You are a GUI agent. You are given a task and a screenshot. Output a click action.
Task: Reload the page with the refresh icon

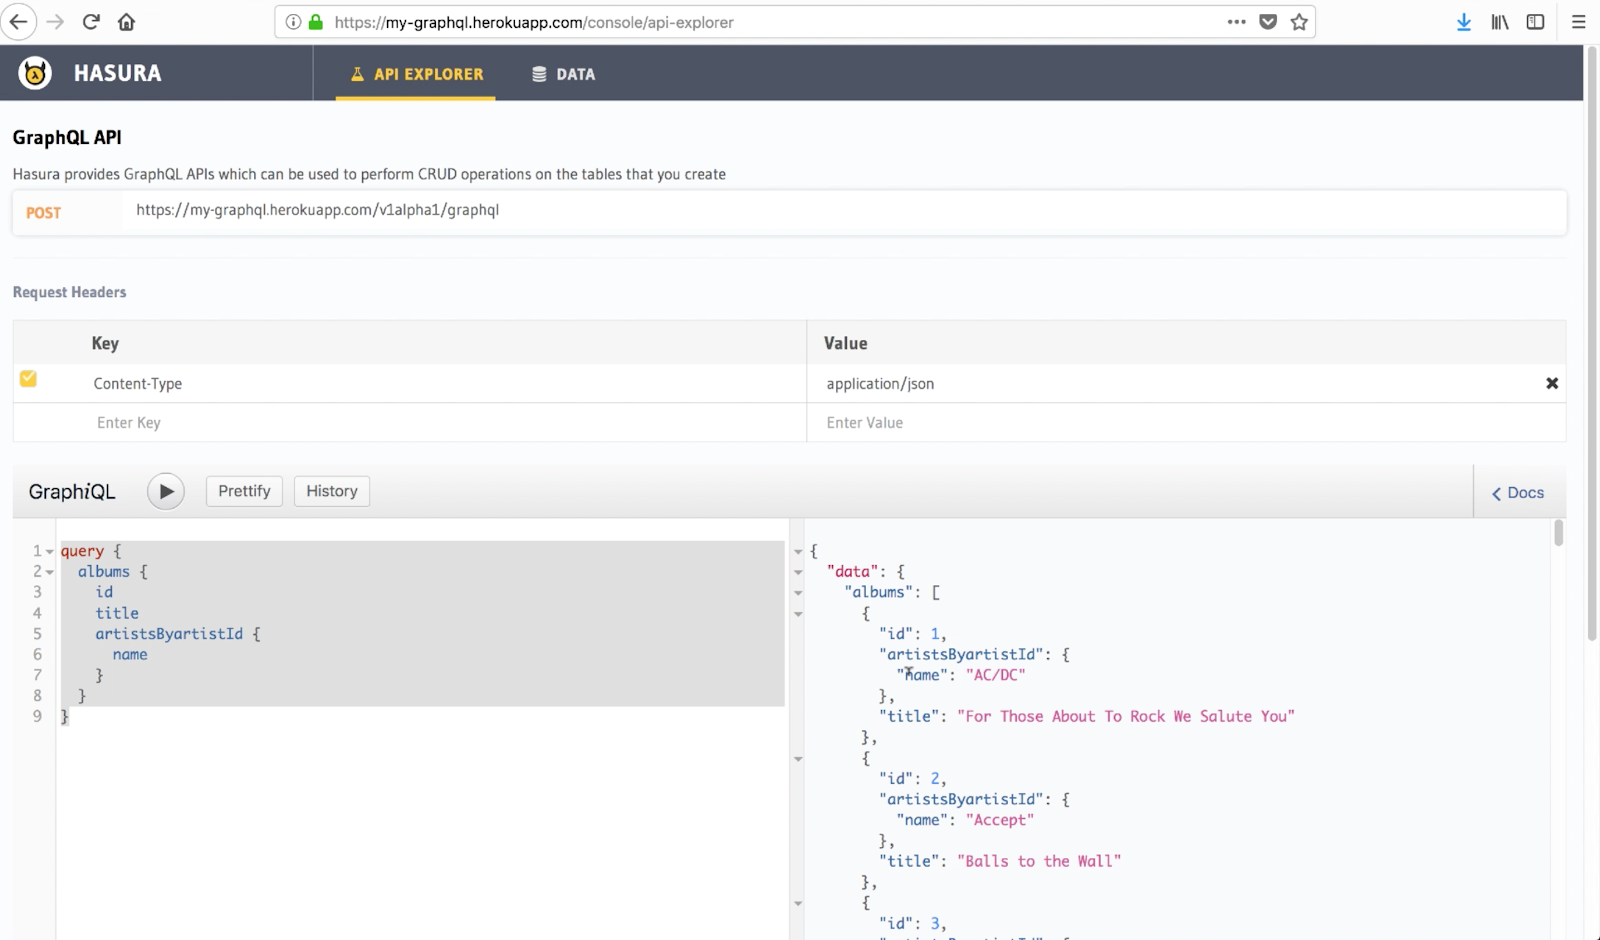point(90,21)
